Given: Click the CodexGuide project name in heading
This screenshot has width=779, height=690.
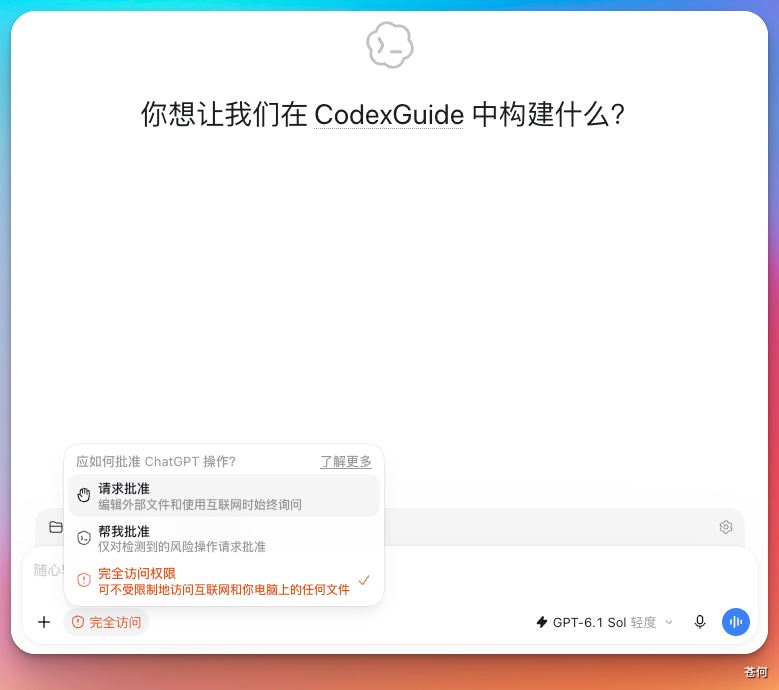Looking at the screenshot, I should pyautogui.click(x=389, y=115).
